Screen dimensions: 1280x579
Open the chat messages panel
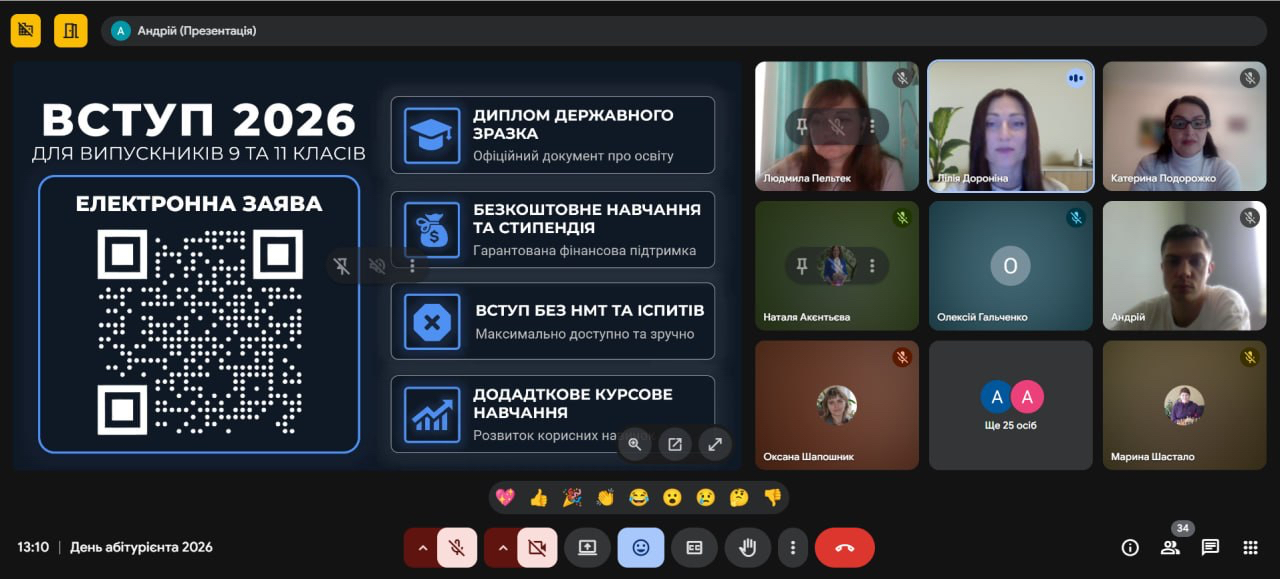point(1210,547)
